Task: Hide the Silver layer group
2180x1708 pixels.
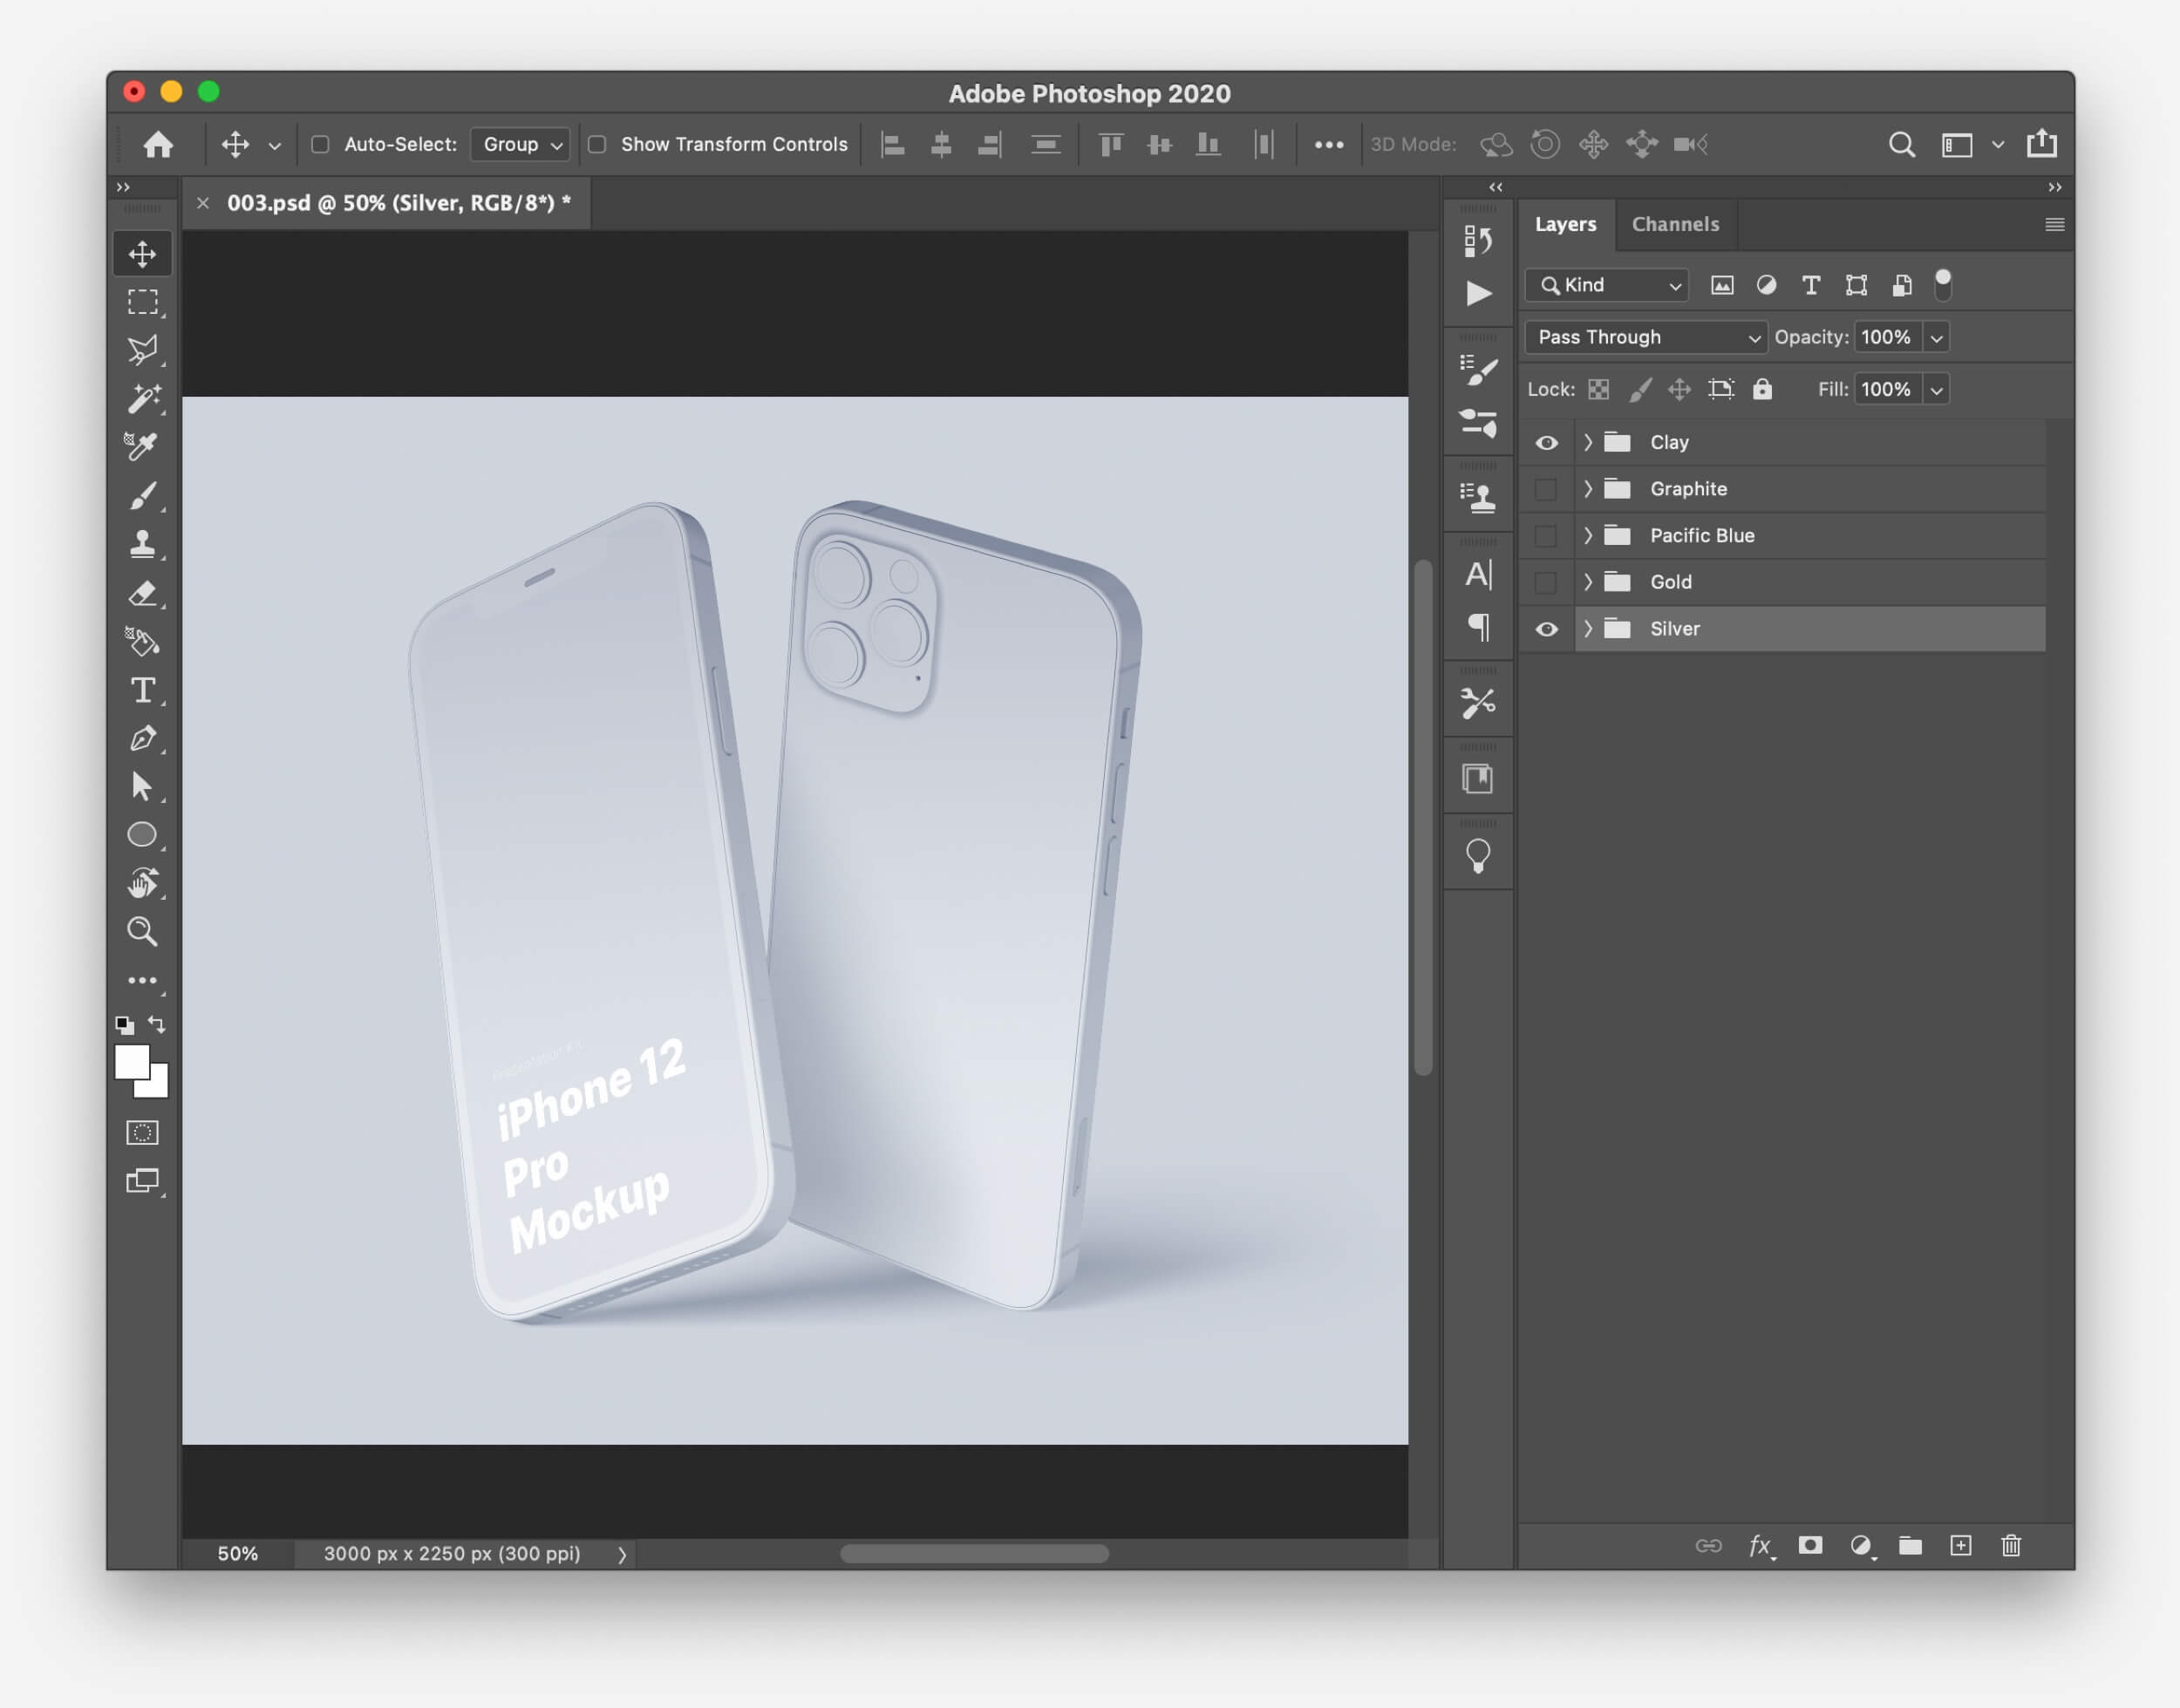Action: (1546, 629)
